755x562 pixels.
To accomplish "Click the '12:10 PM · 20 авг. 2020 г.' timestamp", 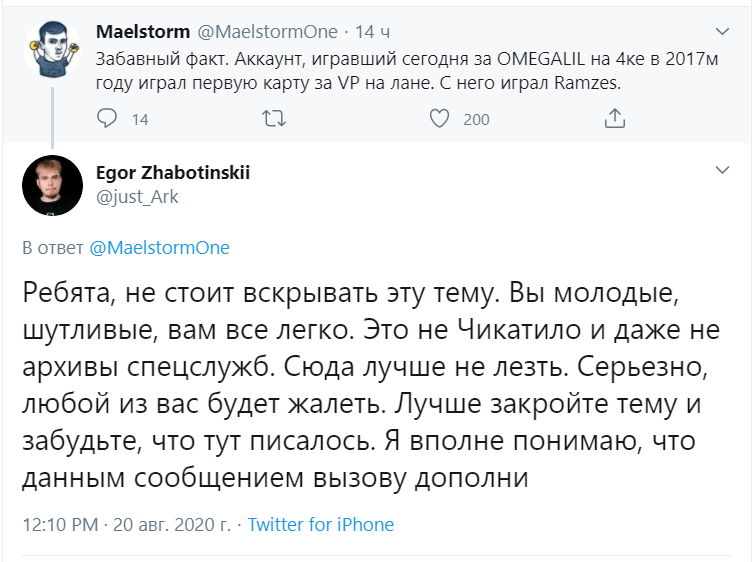I will (x=126, y=524).
